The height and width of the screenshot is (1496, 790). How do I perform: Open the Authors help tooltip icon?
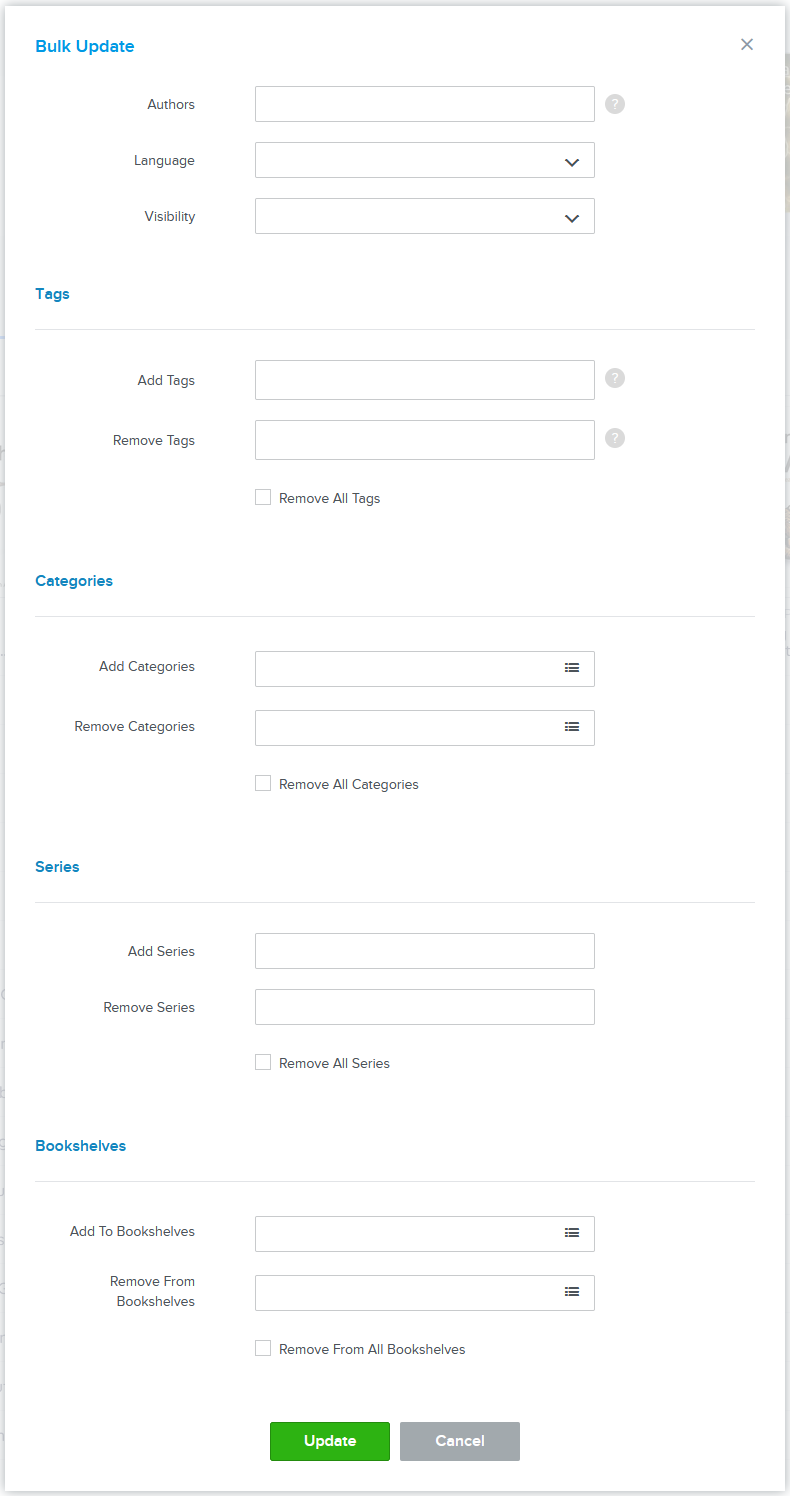615,104
